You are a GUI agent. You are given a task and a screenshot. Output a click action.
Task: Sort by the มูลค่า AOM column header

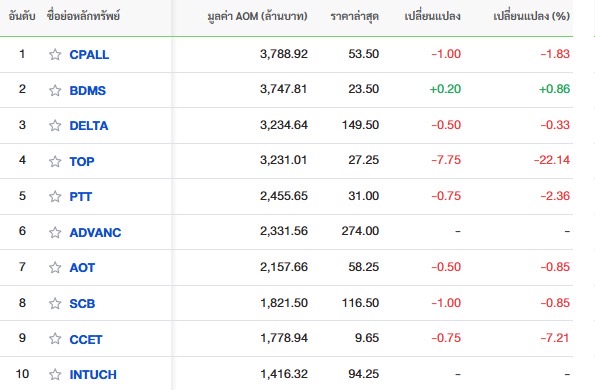257,16
